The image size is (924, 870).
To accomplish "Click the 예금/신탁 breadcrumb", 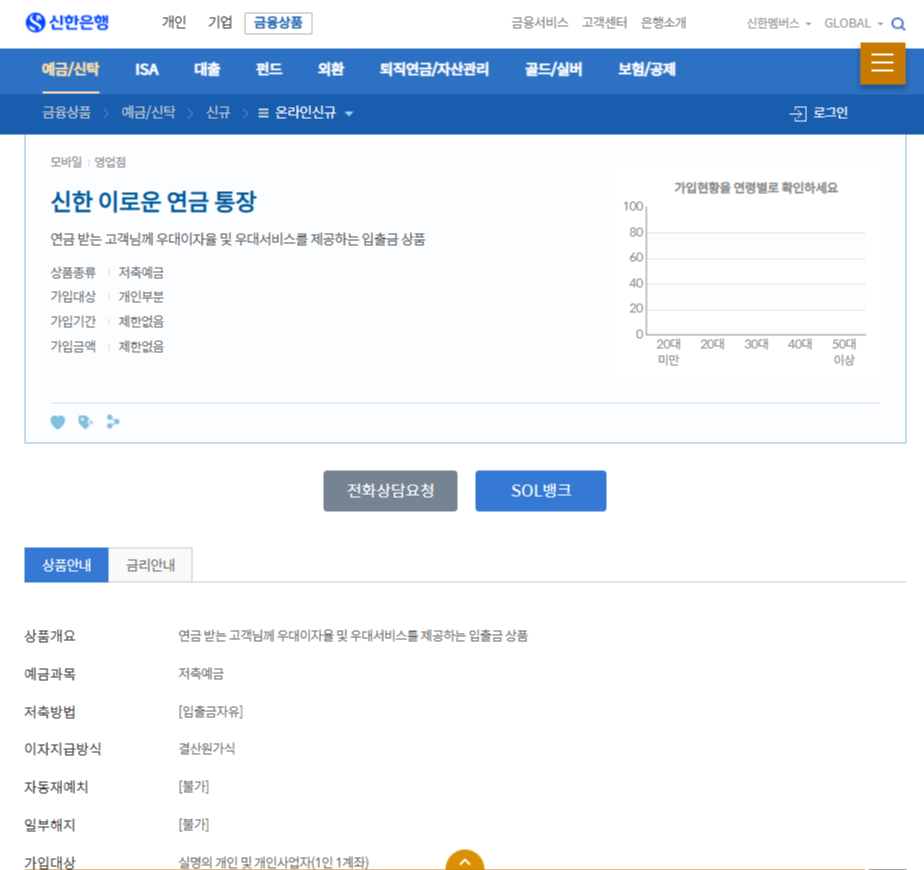I will (x=148, y=113).
